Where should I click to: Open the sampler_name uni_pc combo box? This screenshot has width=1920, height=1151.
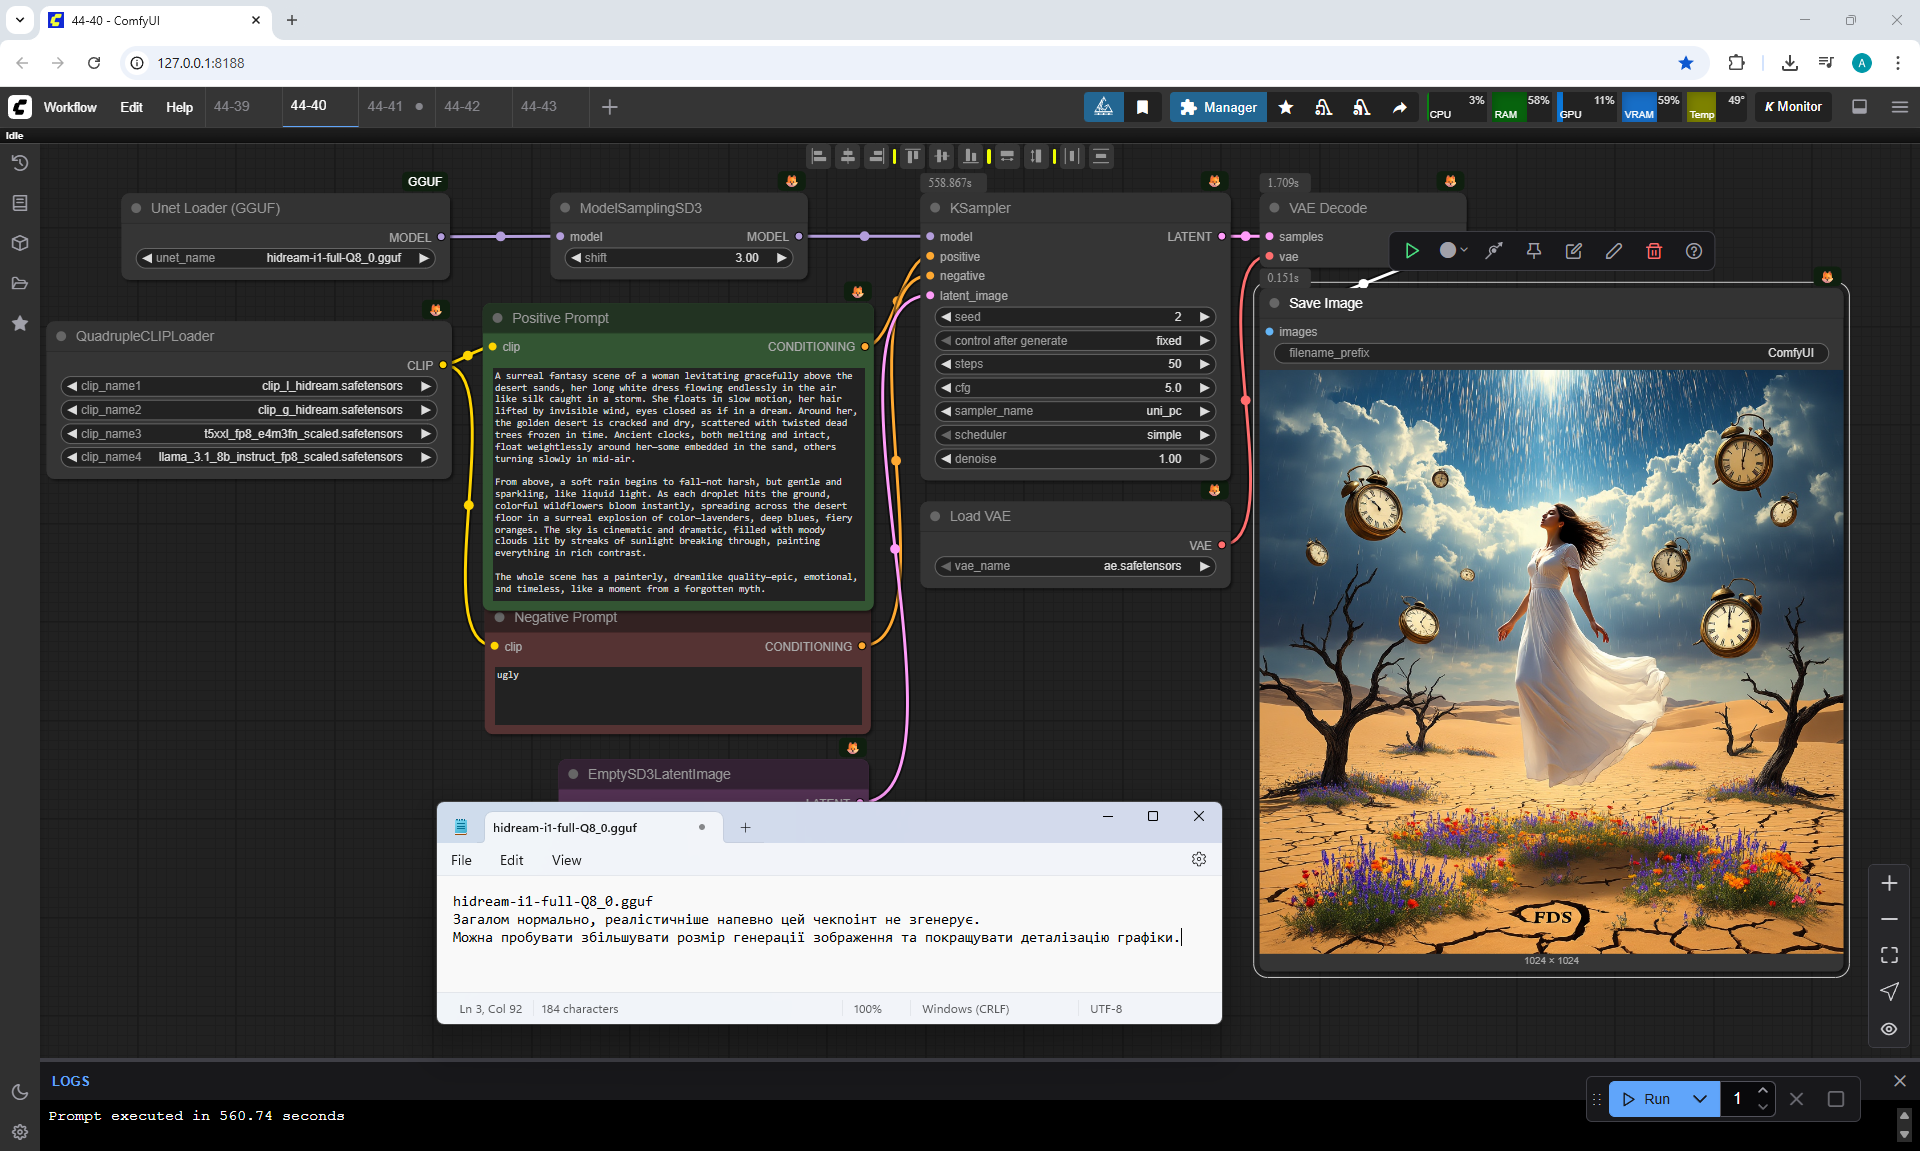1074,411
